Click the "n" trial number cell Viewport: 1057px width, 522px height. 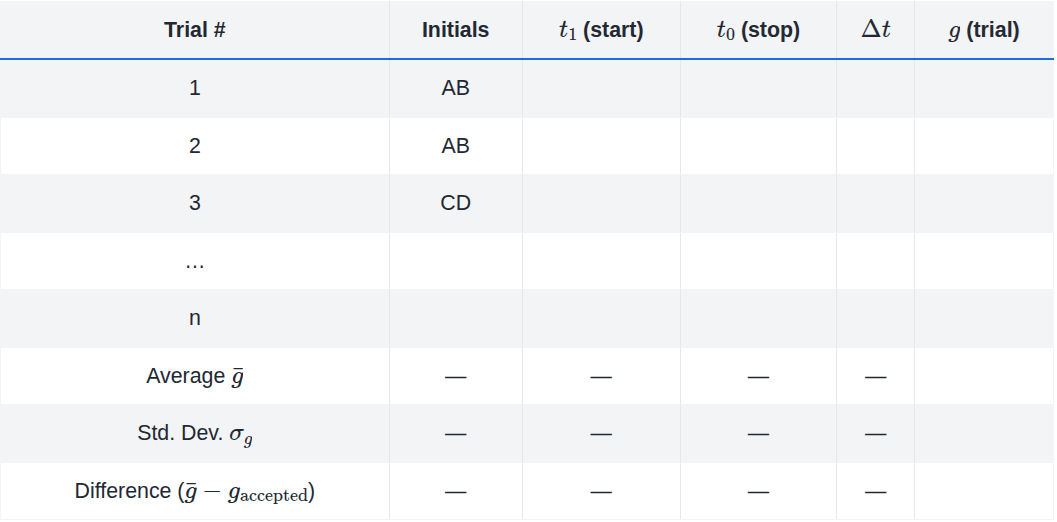[x=195, y=318]
